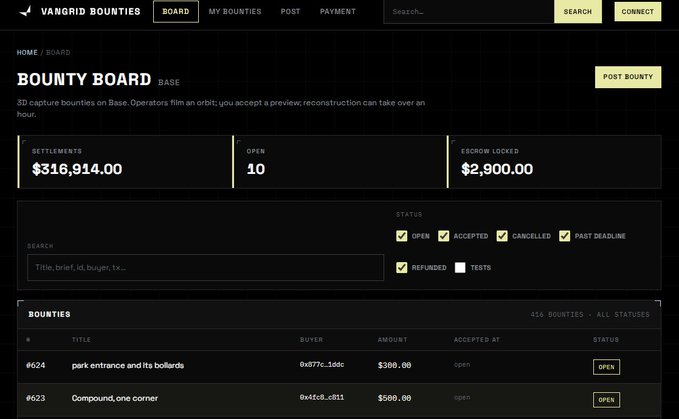Click the Amount column header
Viewport: 679px width, 419px height.
pyautogui.click(x=392, y=340)
